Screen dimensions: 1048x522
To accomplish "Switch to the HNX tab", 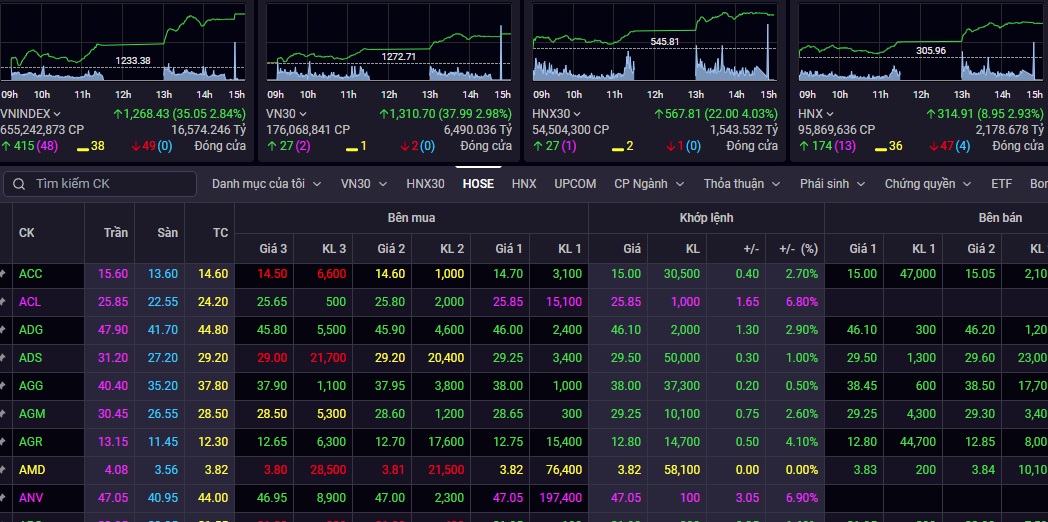I will pos(524,184).
